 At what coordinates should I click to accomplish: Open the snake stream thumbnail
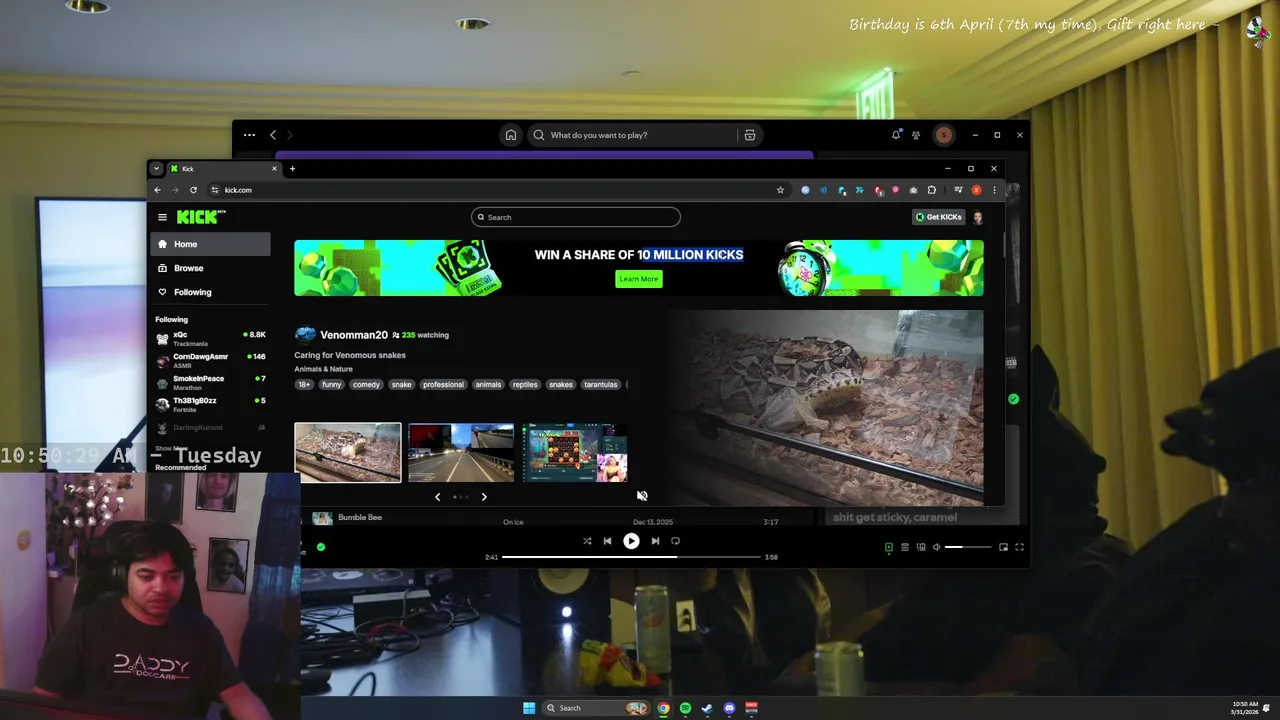click(348, 453)
